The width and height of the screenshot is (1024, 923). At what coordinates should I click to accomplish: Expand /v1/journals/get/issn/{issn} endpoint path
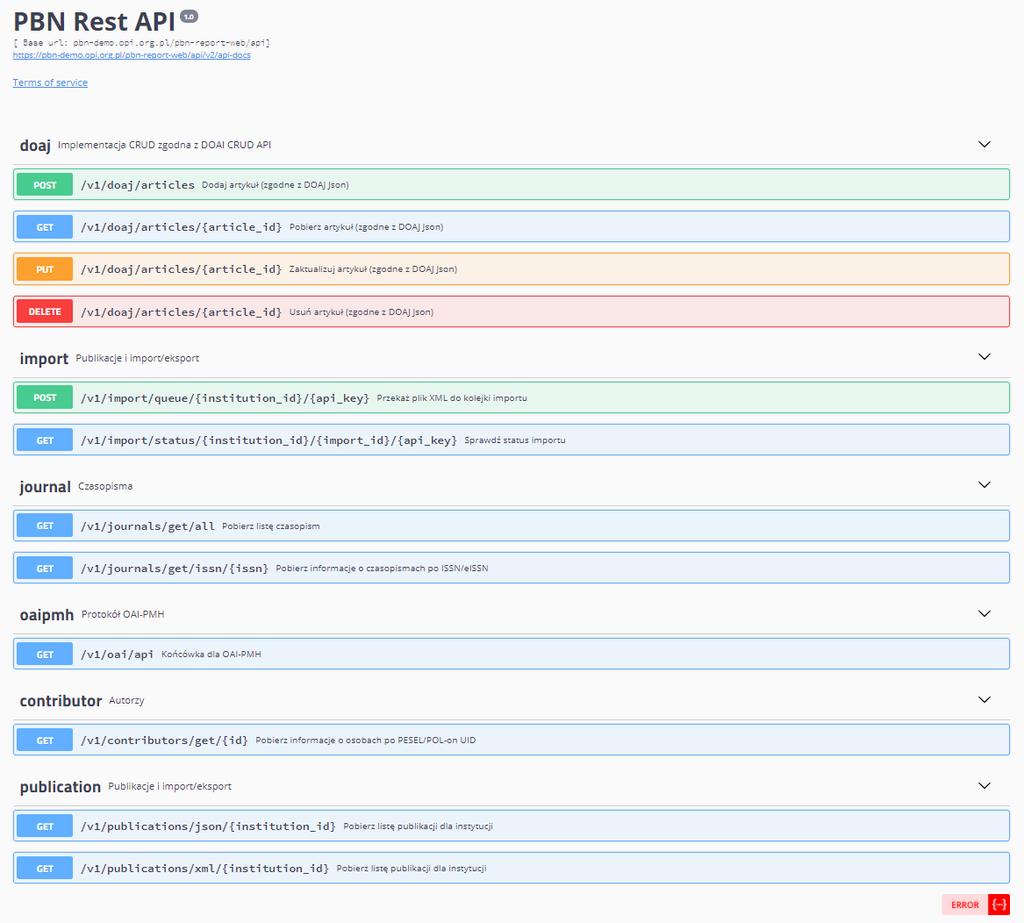tap(174, 568)
